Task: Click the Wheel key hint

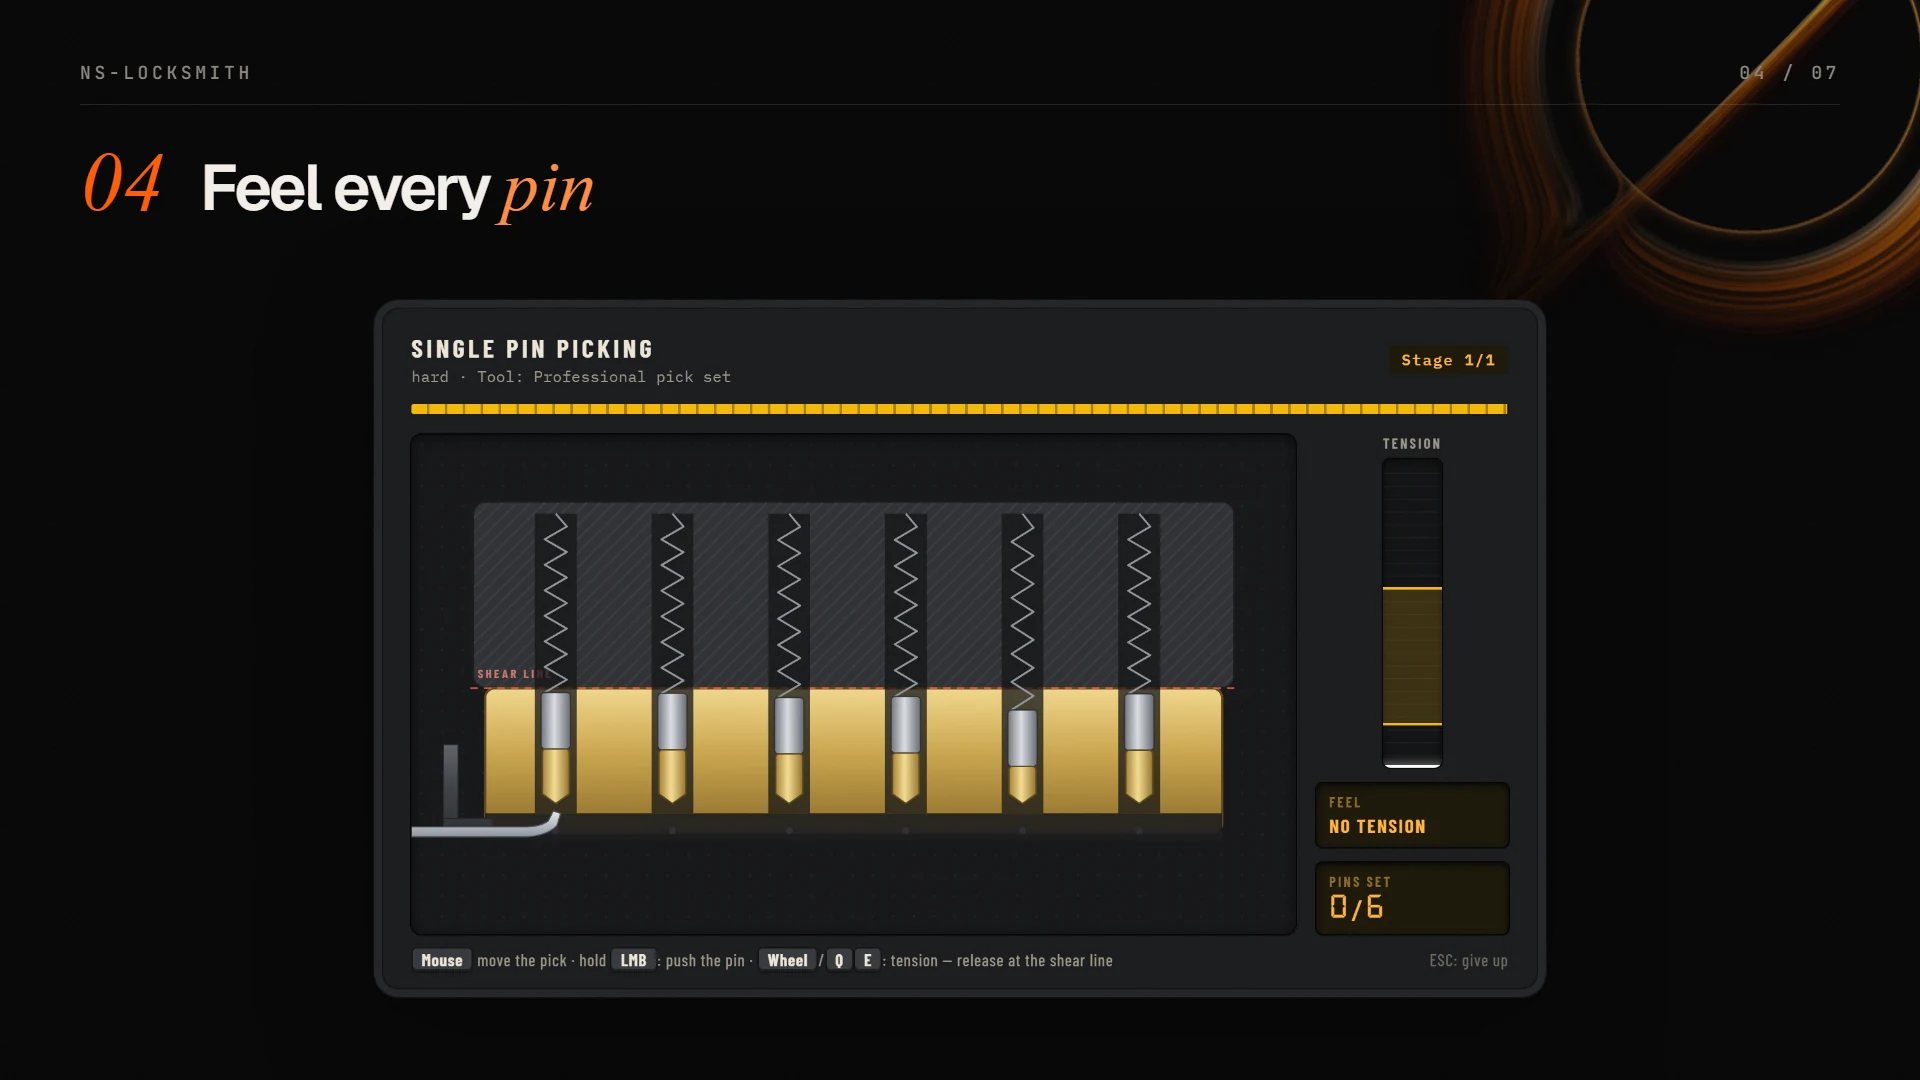Action: click(x=787, y=960)
